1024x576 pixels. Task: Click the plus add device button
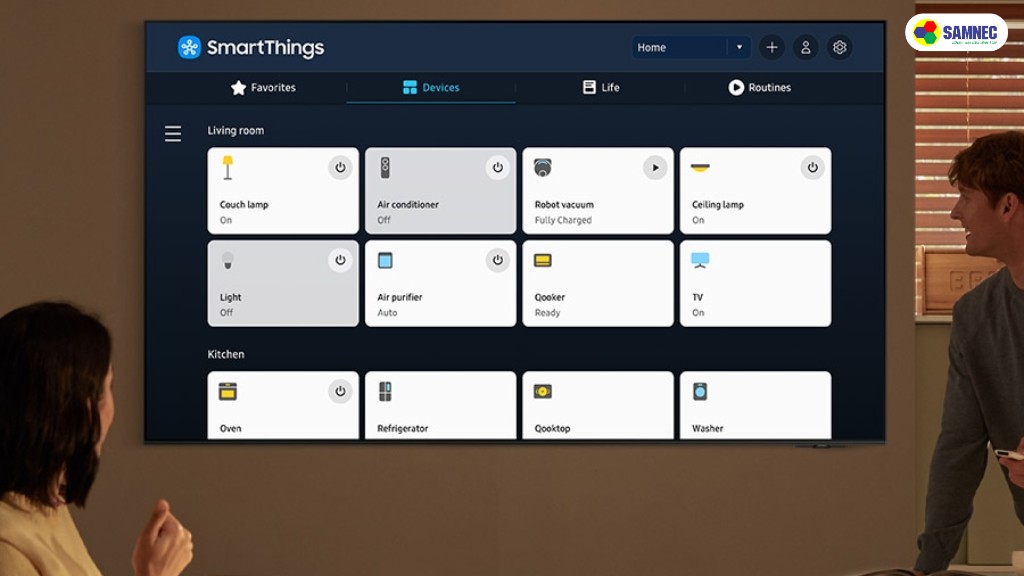tap(772, 47)
